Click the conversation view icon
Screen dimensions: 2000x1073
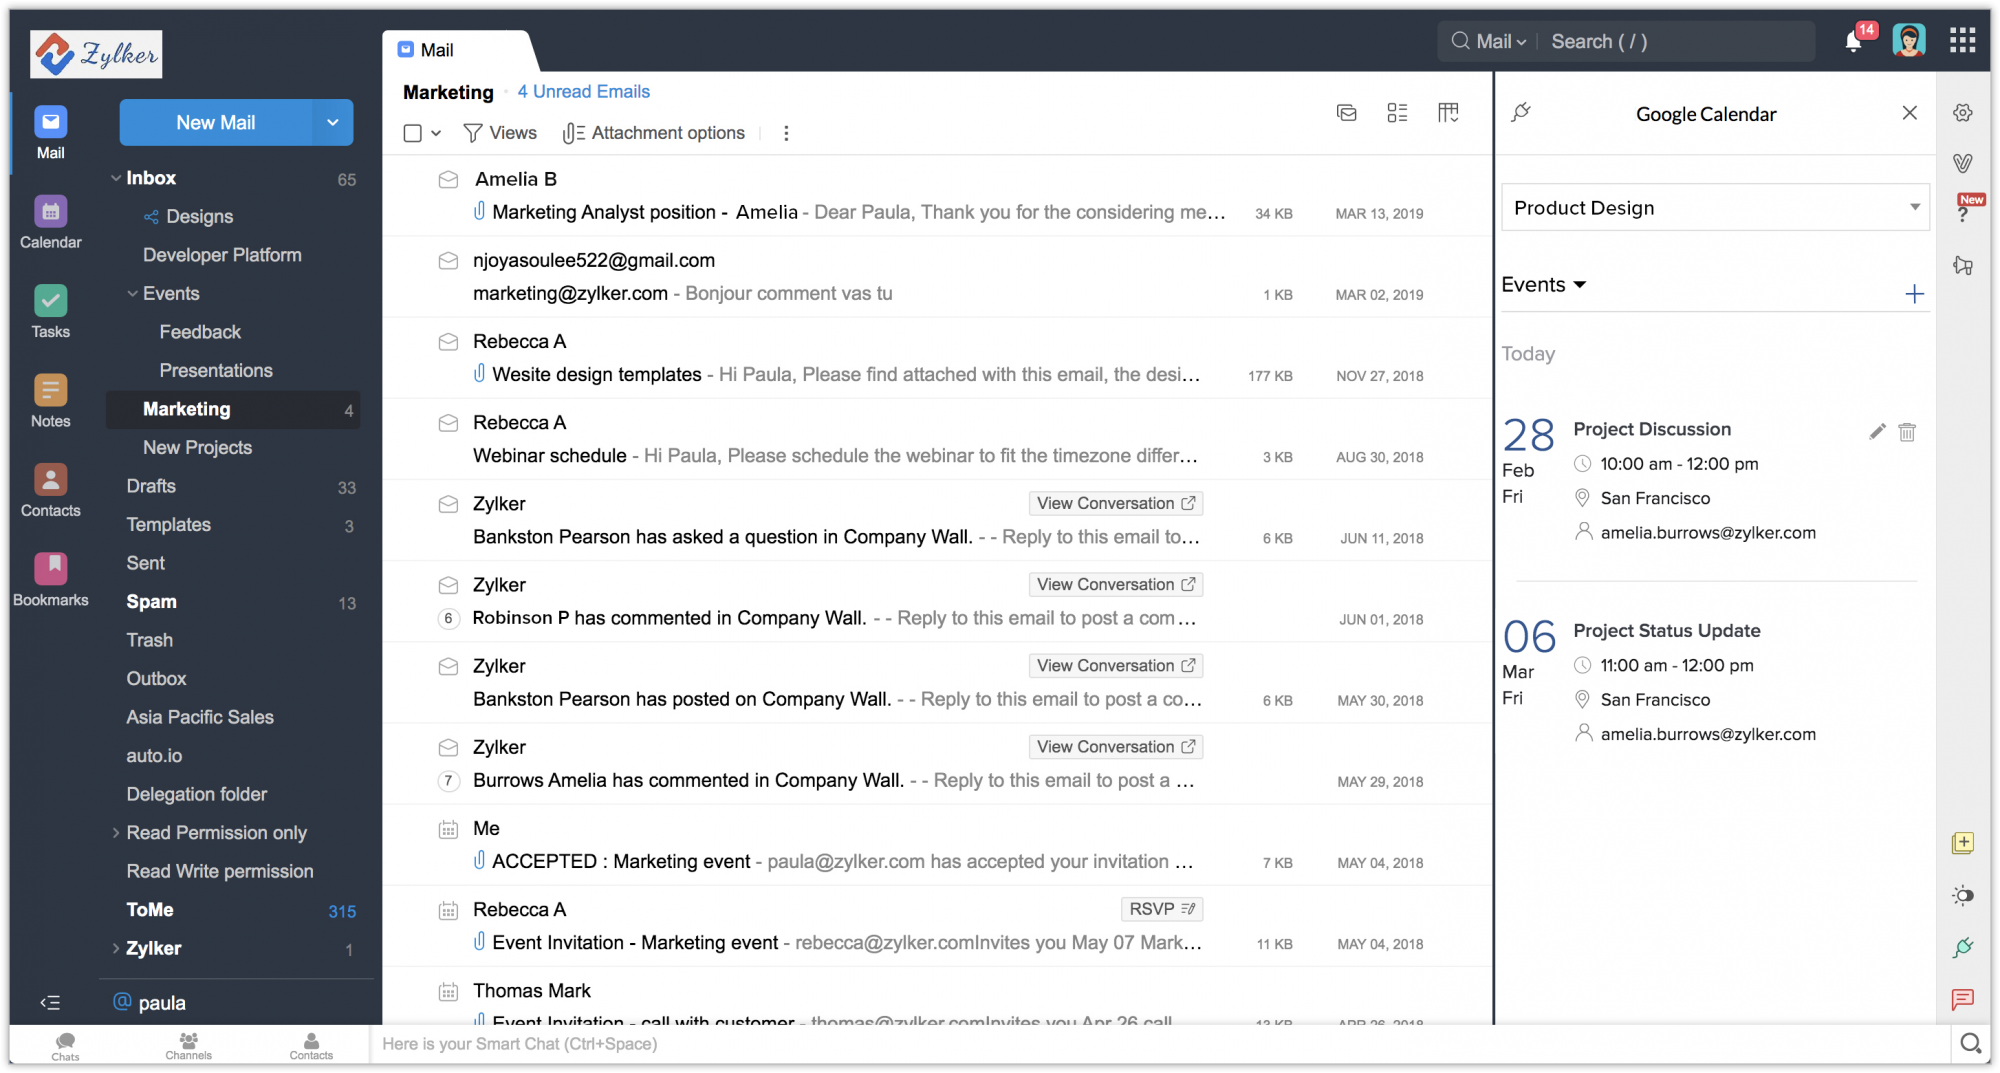point(1347,112)
